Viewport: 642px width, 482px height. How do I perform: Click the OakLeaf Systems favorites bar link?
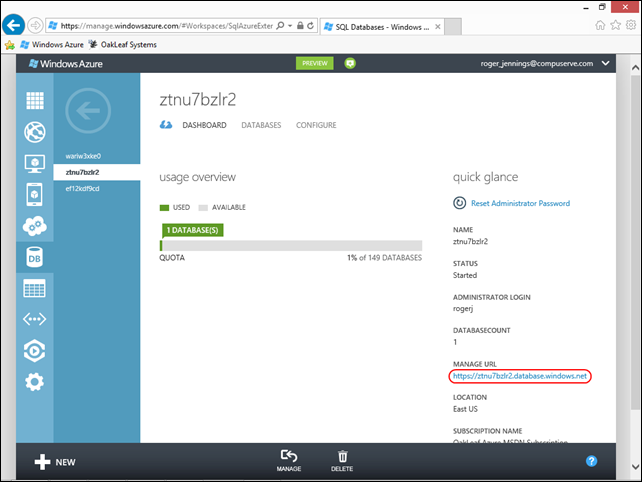point(123,45)
